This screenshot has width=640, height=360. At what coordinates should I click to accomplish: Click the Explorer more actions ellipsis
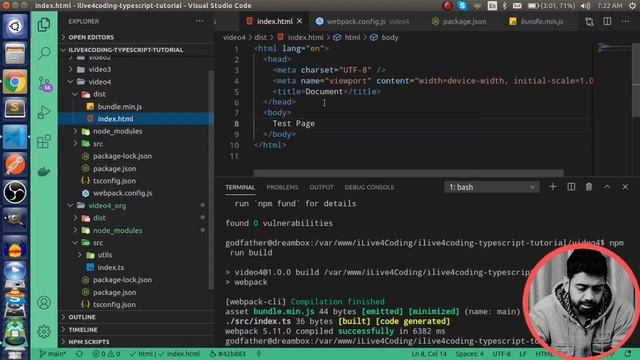point(199,21)
